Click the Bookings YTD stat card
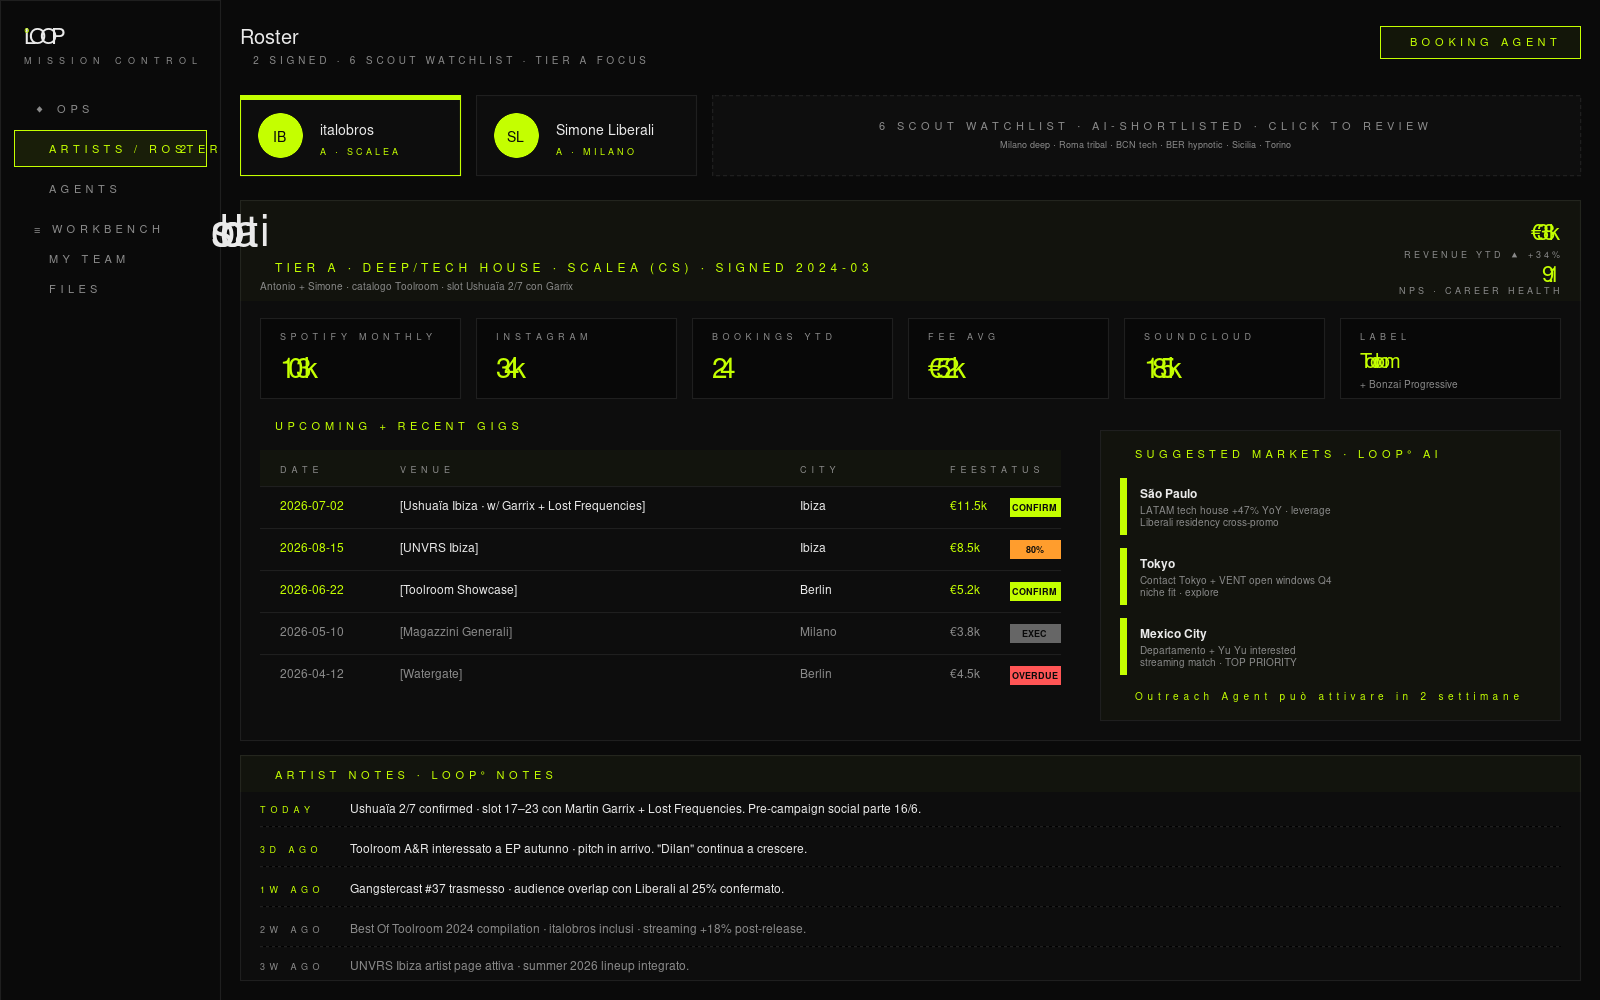The image size is (1600, 1000). 792,358
